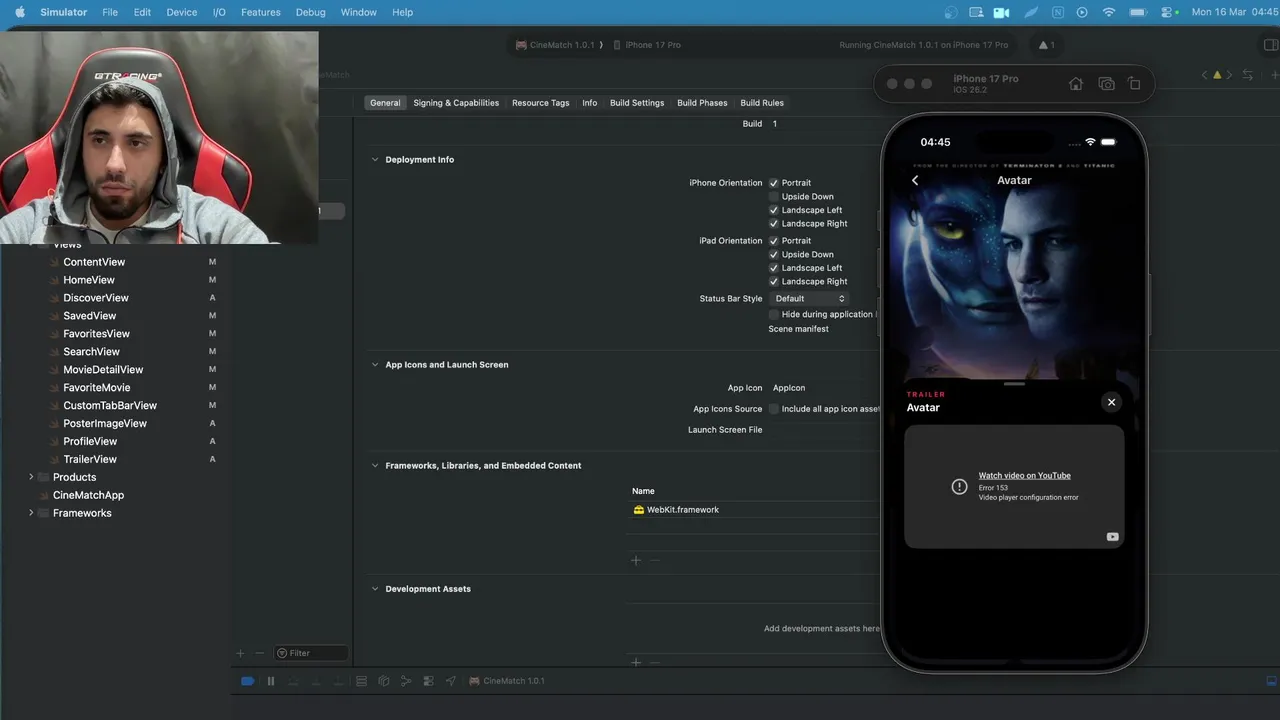Collapse Frameworks, Libraries, and Embedded Content
The image size is (1280, 720).
[376, 466]
